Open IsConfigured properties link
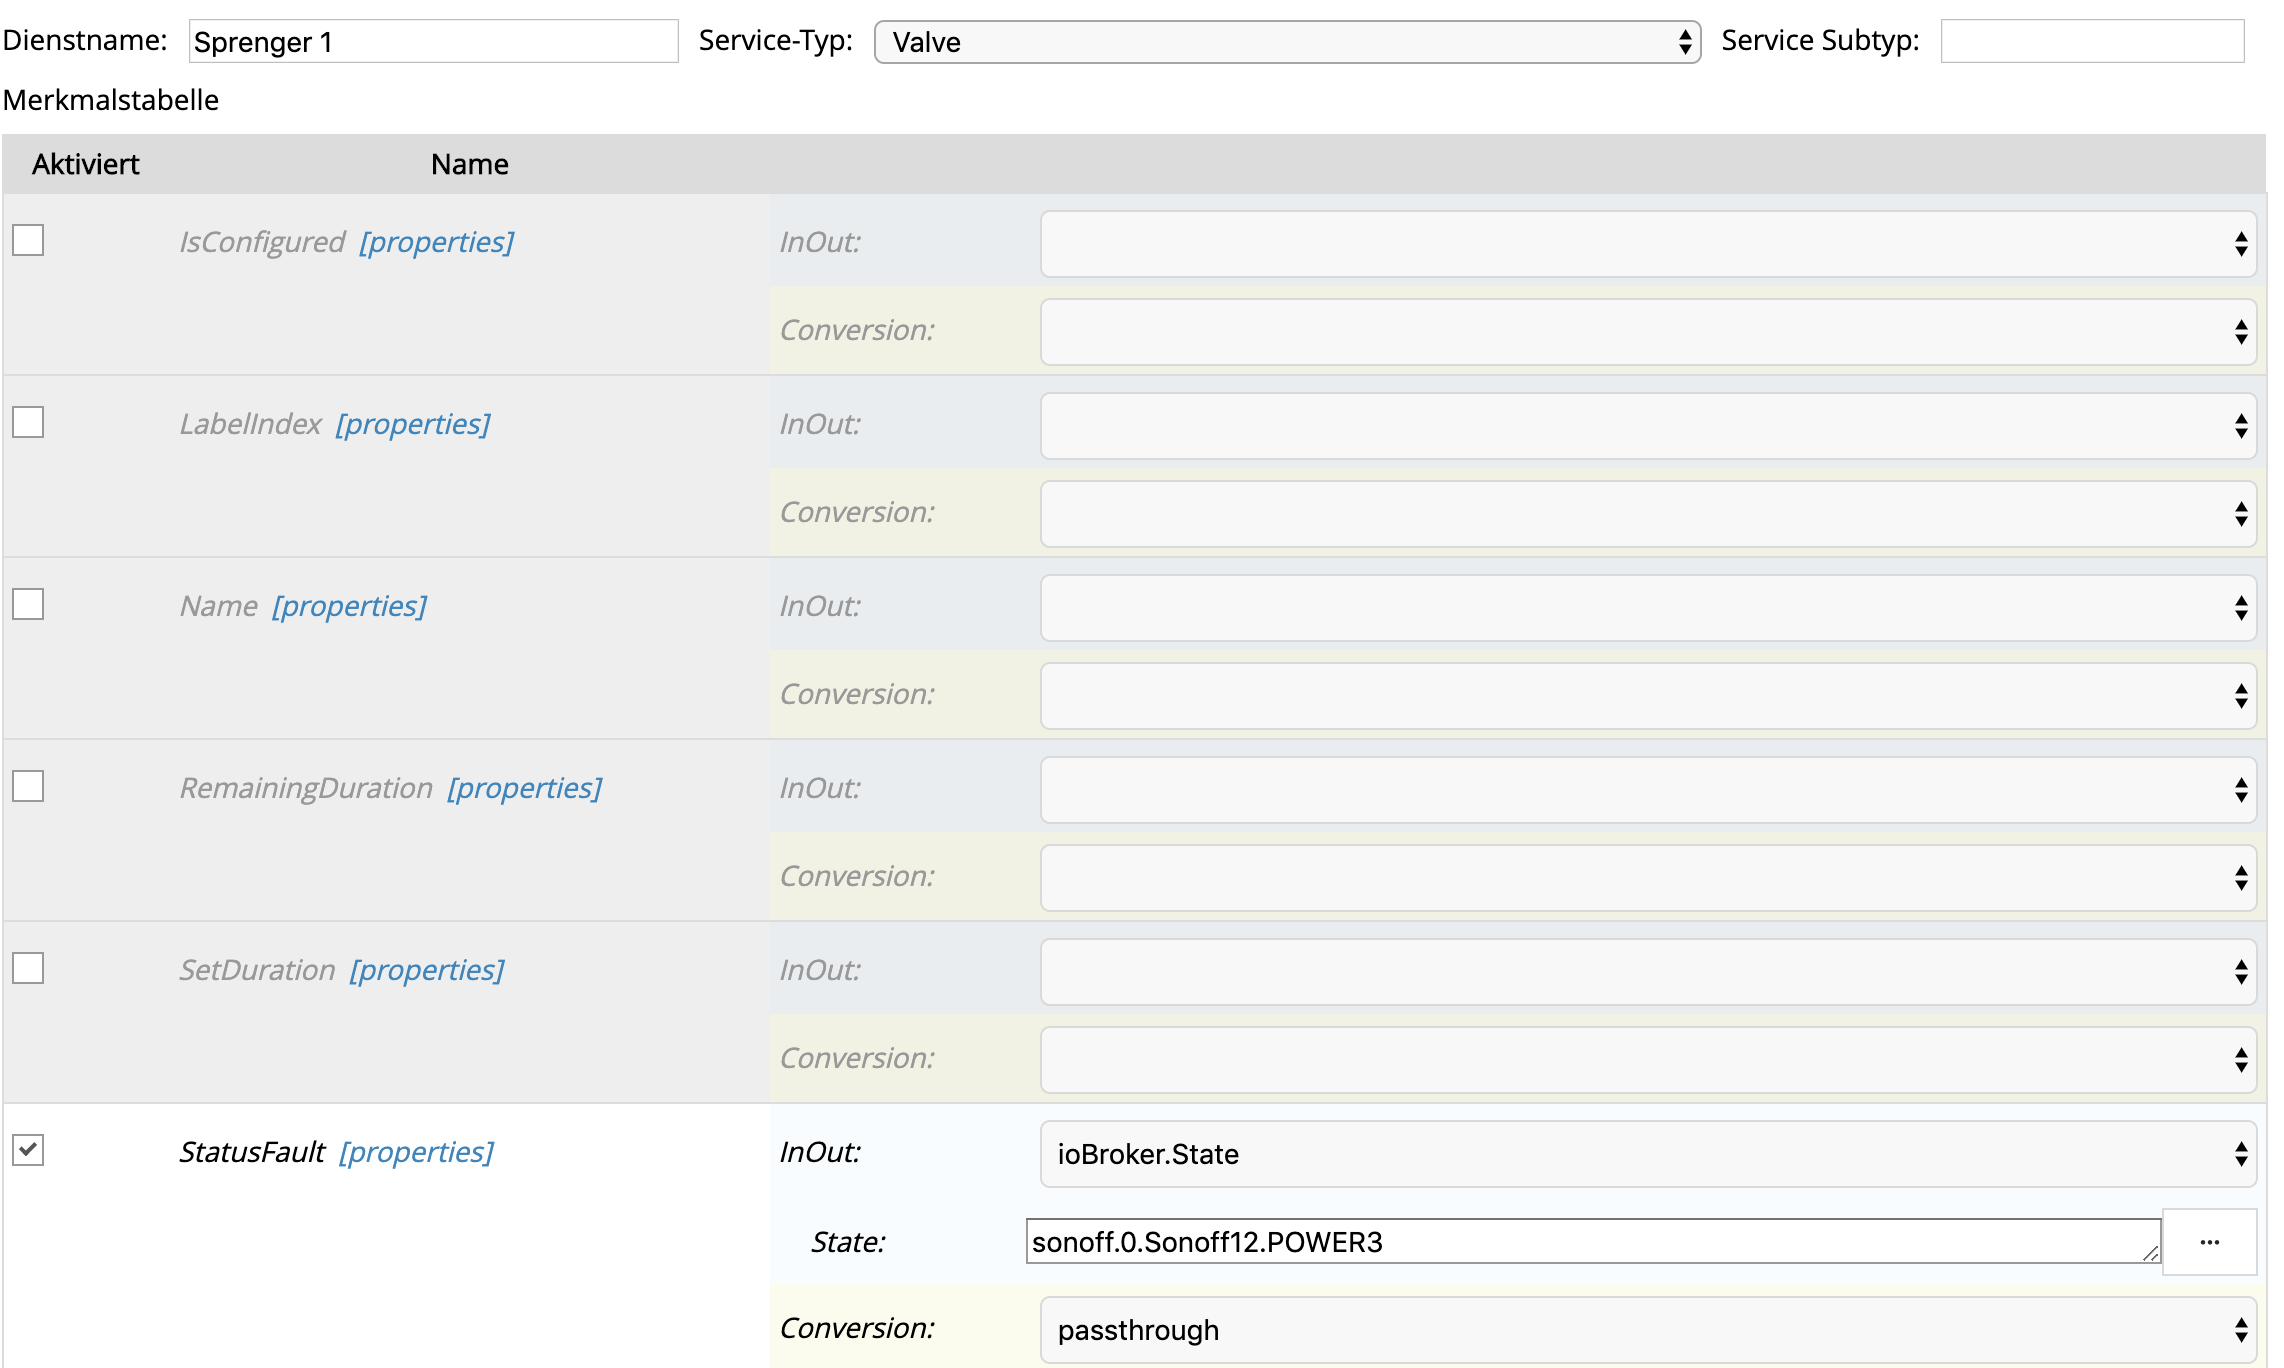 (x=436, y=242)
